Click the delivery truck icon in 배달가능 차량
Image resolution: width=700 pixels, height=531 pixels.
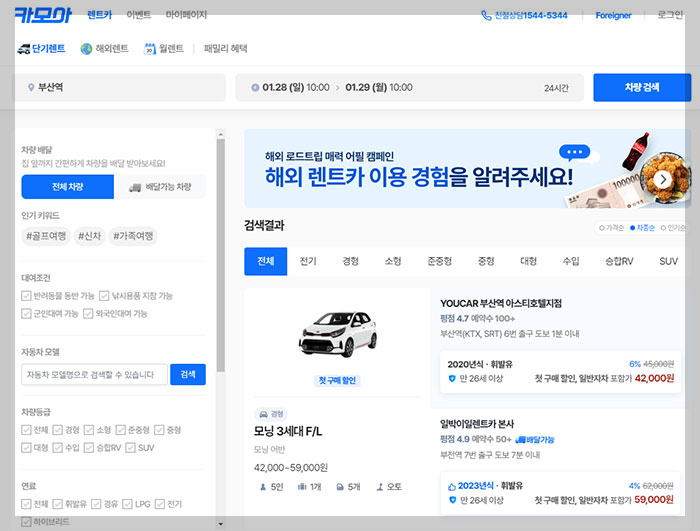[135, 188]
